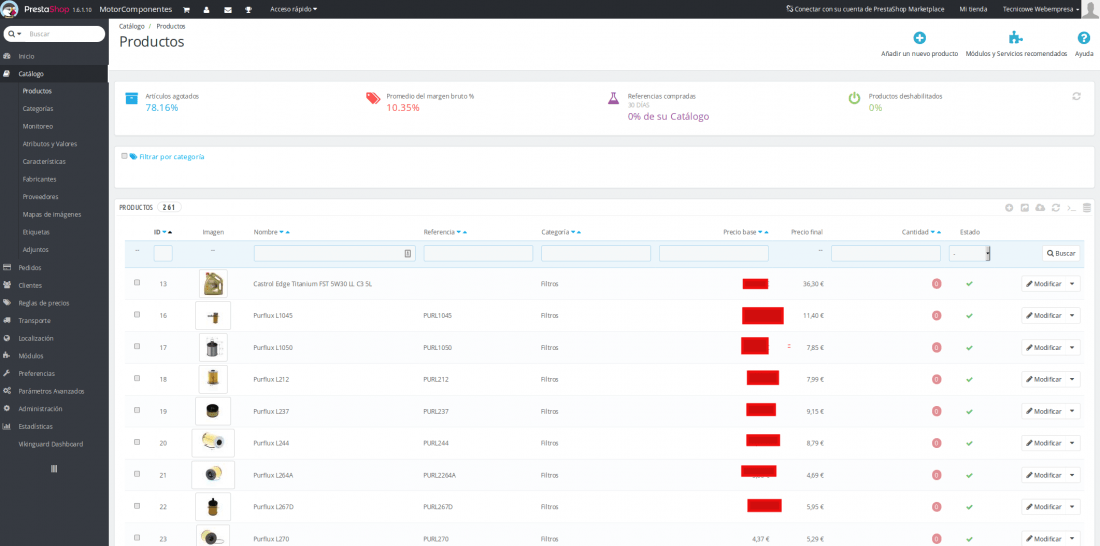This screenshot has width=1100, height=546.
Task: Click the Buscar filter button
Action: click(1061, 253)
